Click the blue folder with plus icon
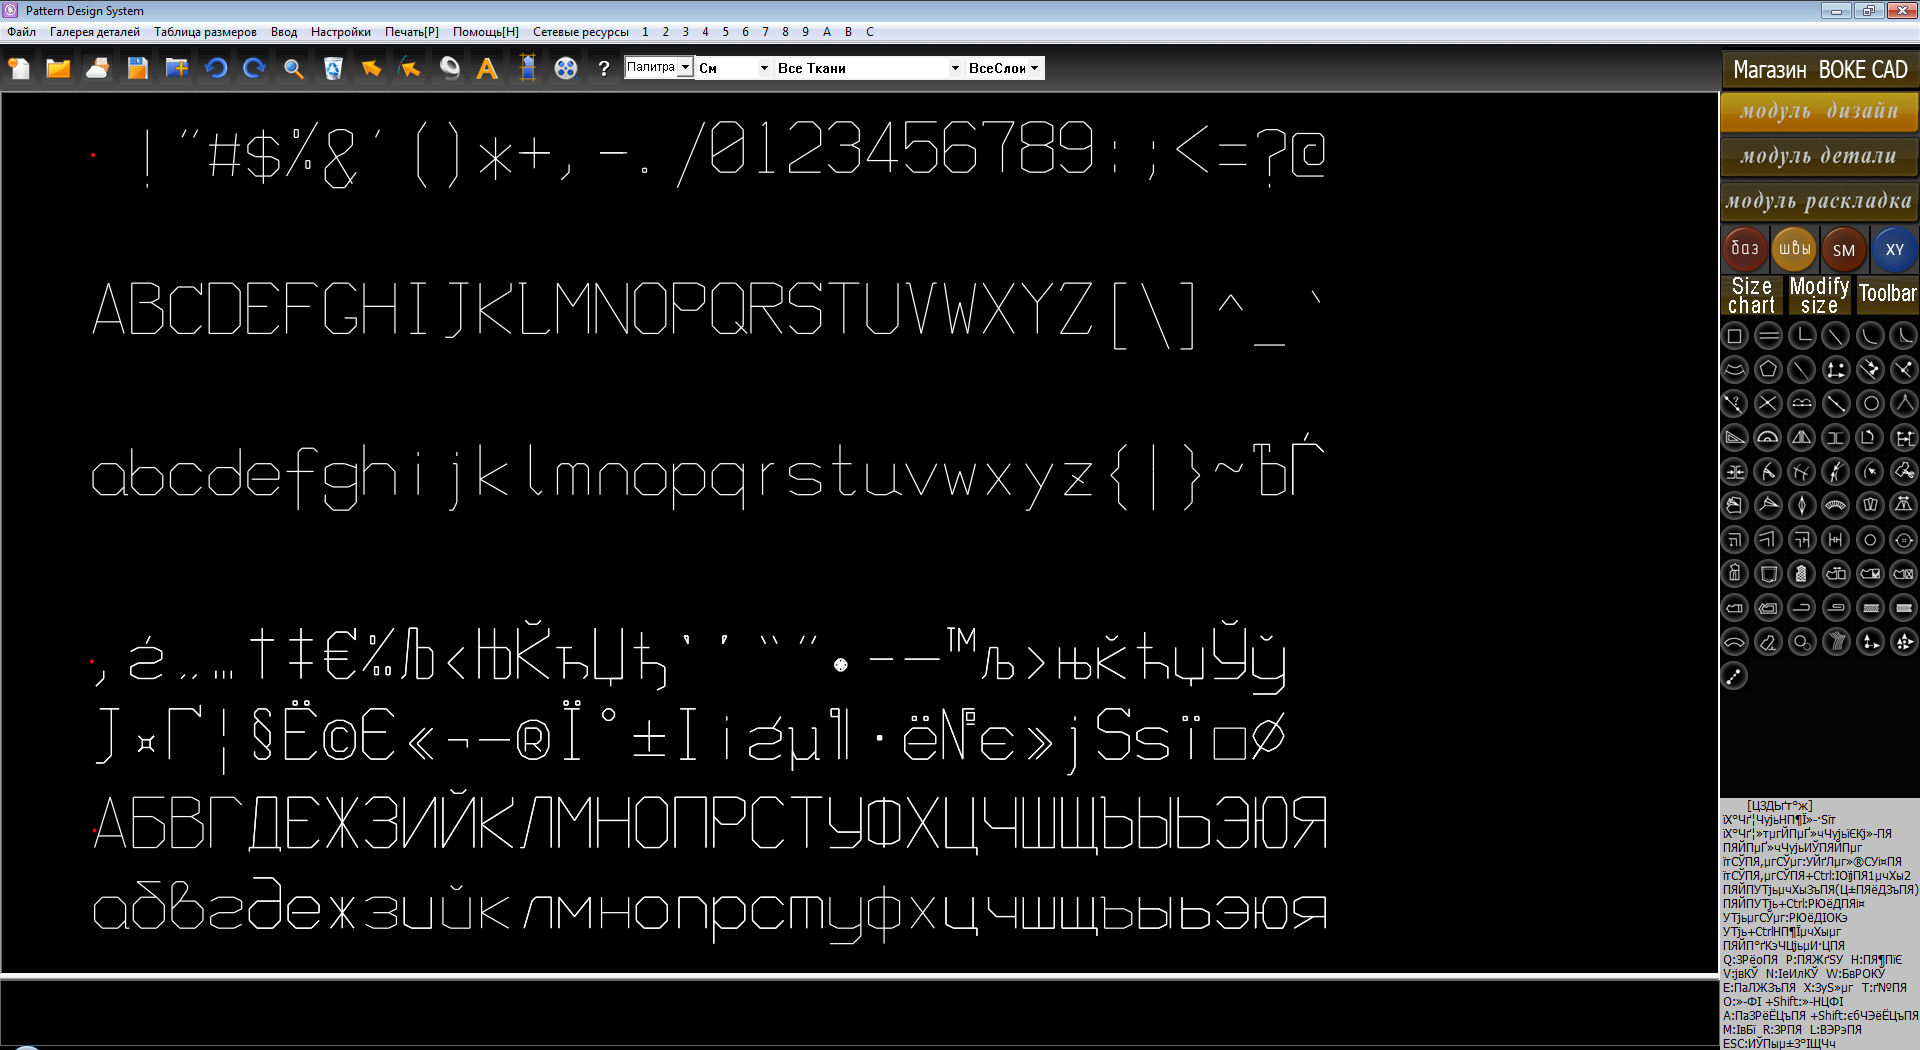The image size is (1920, 1050). click(176, 68)
